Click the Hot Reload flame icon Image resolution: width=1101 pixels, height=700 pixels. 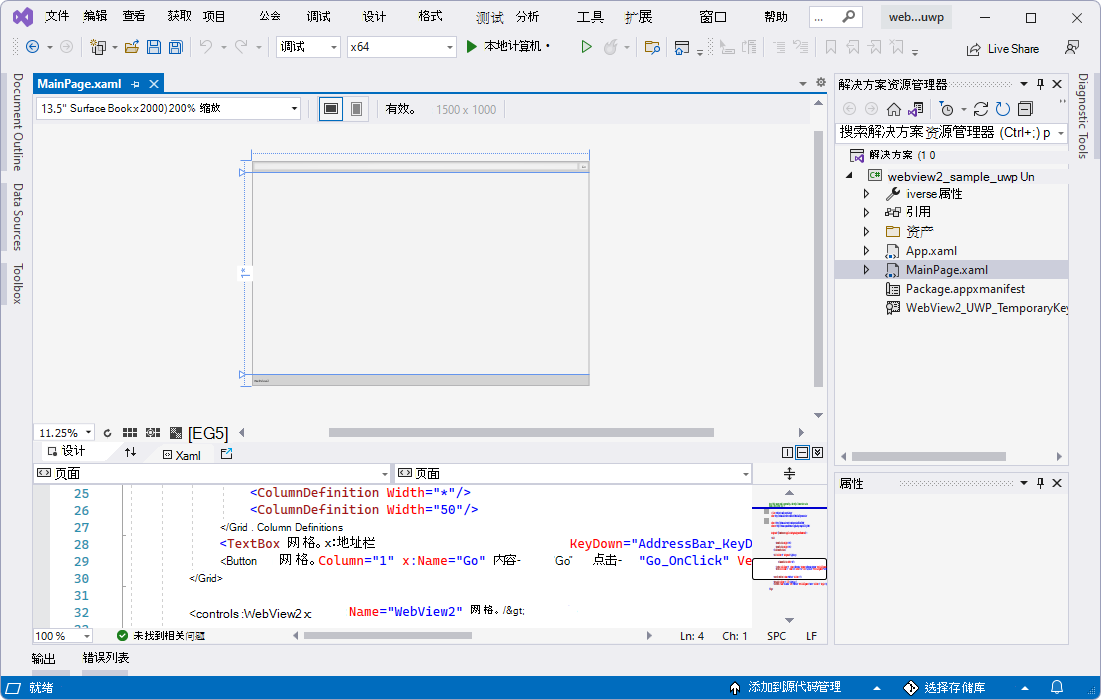[x=611, y=47]
